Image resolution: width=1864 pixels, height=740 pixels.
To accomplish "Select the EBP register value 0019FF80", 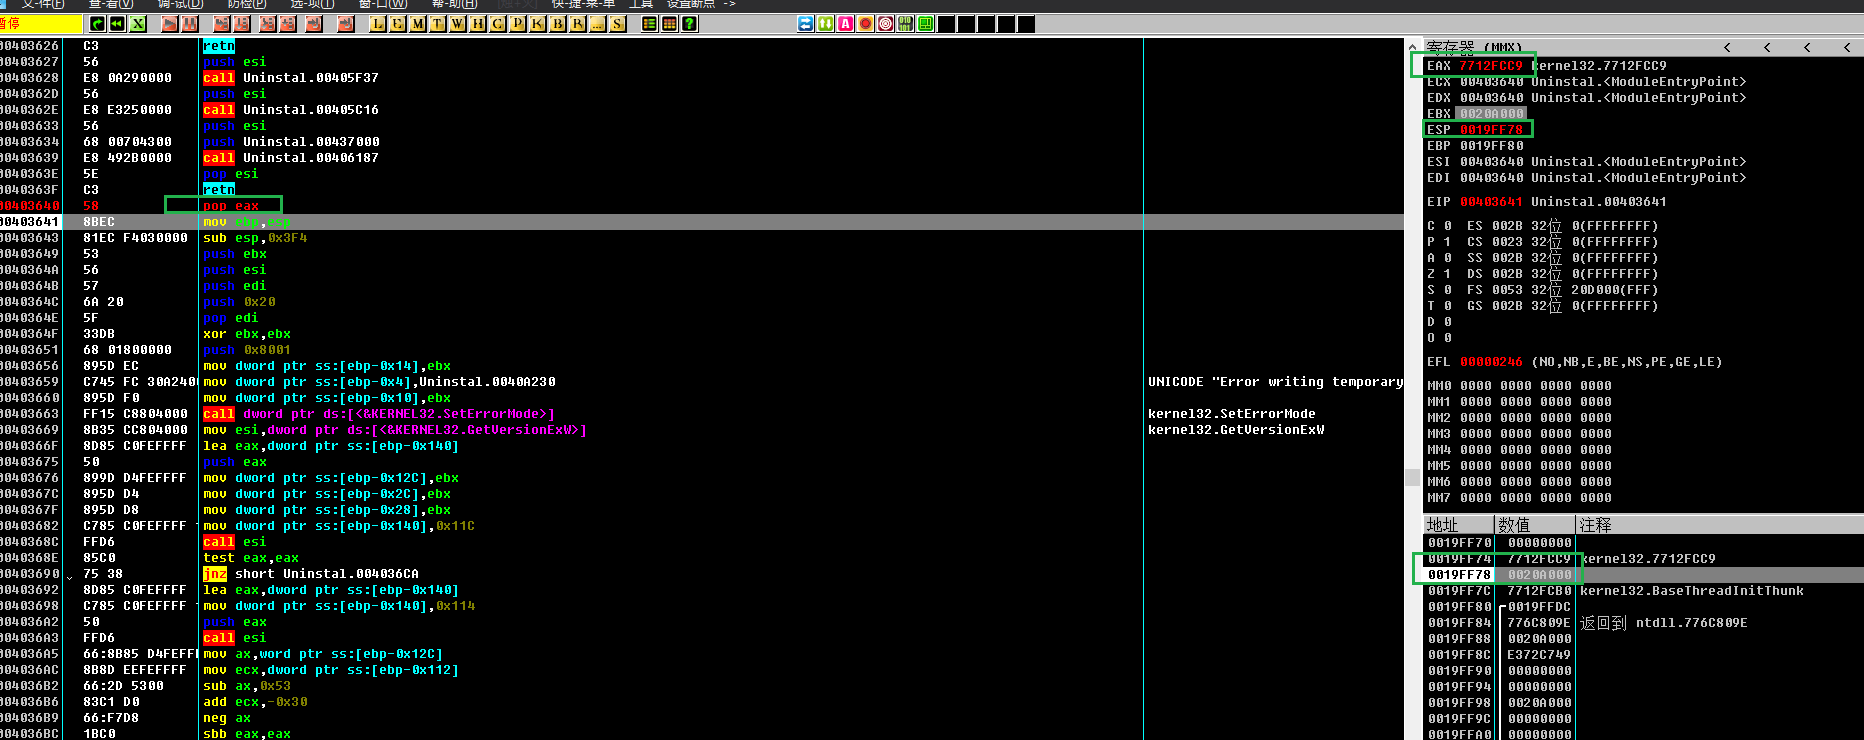I will click(x=1490, y=146).
